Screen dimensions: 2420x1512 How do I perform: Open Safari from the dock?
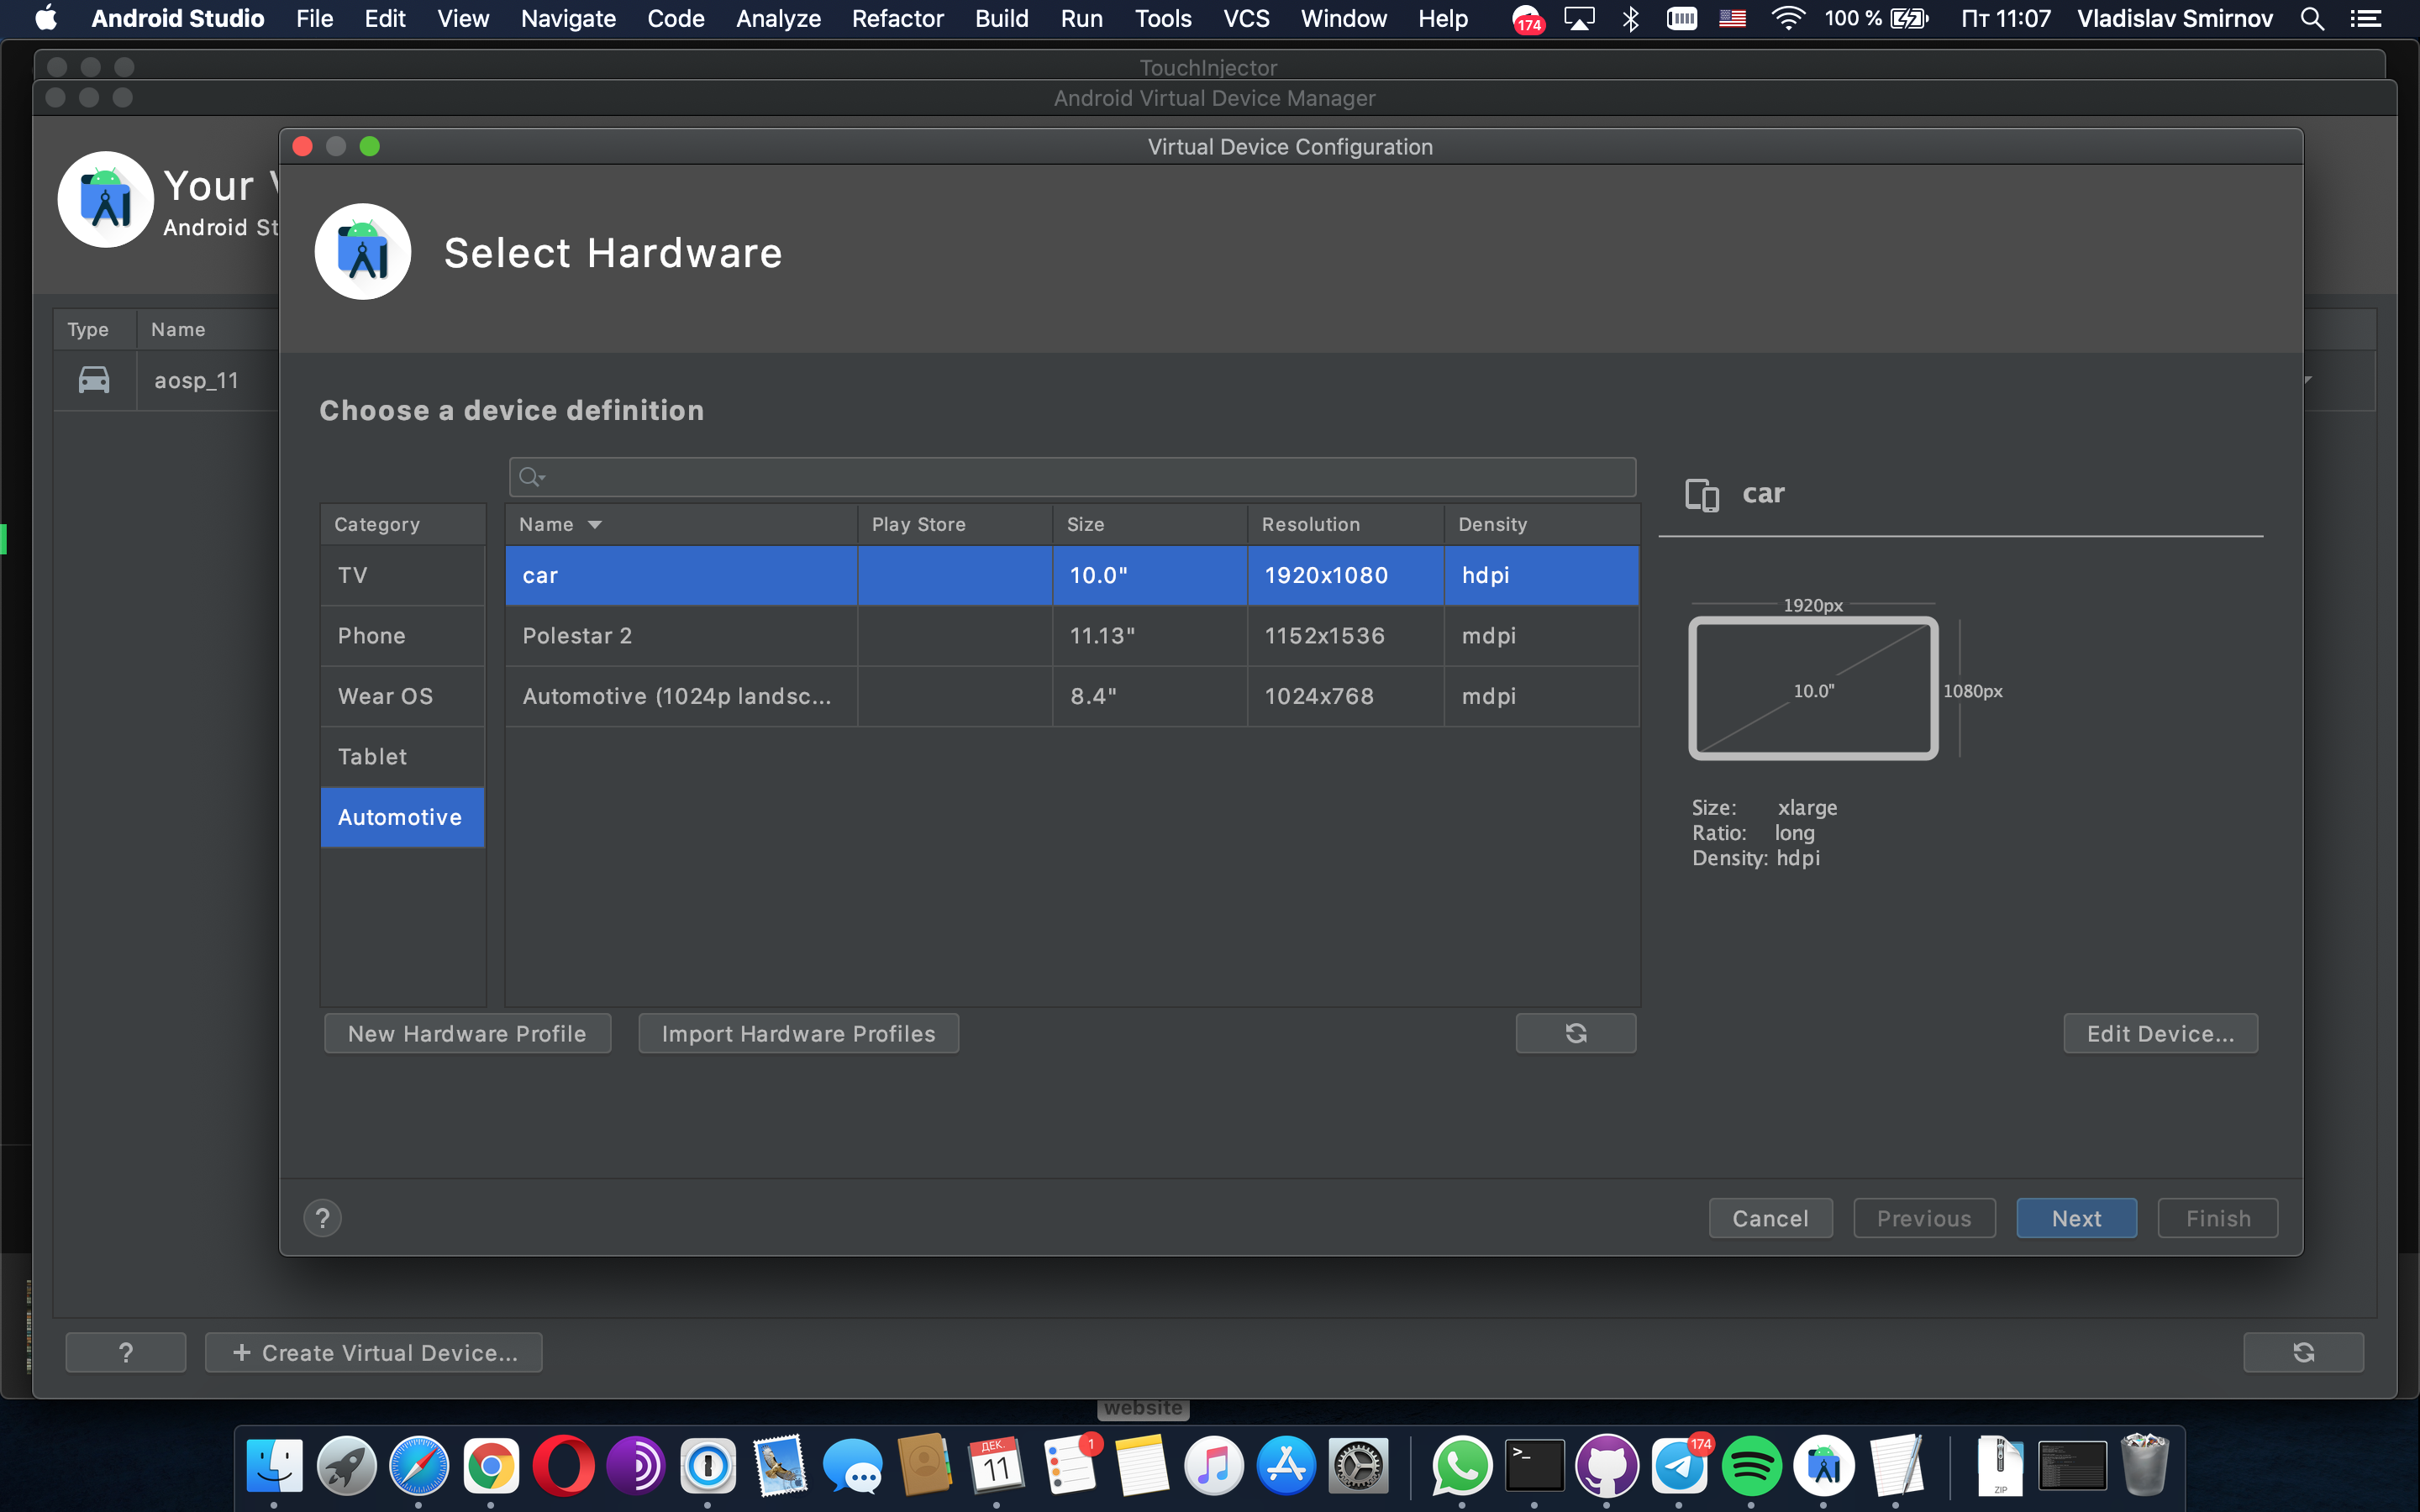click(x=419, y=1466)
